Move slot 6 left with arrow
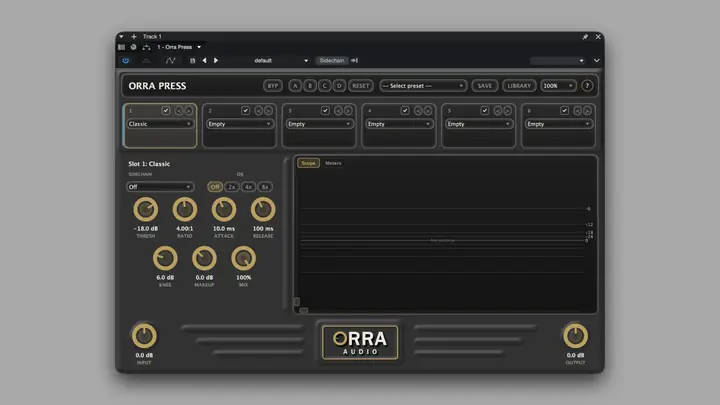The width and height of the screenshot is (720, 405). click(578, 111)
